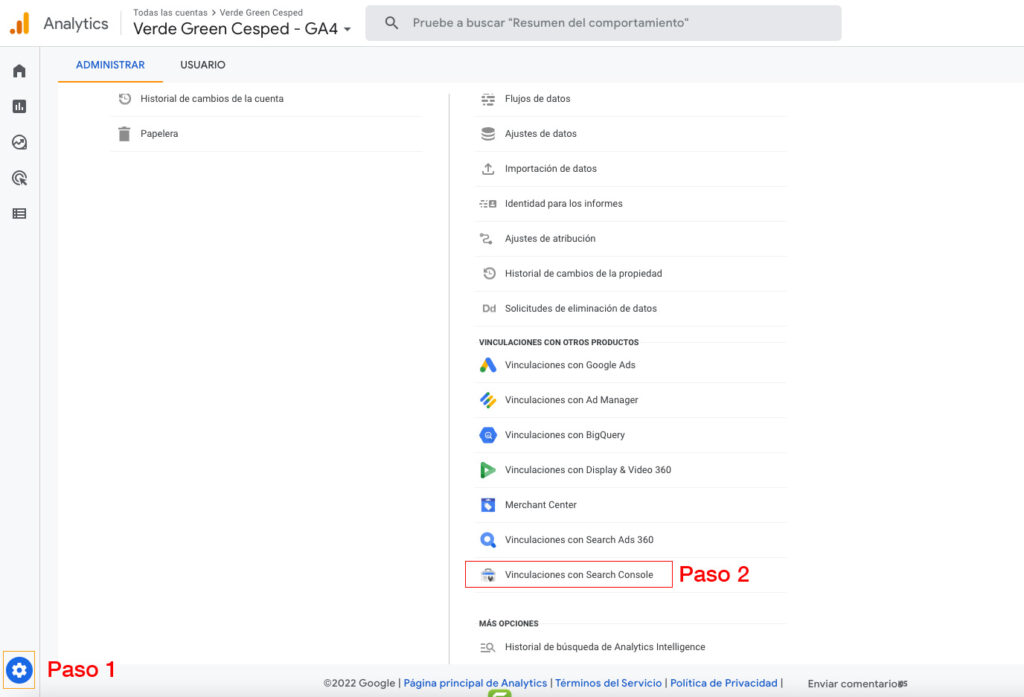This screenshot has height=697, width=1024.
Task: Open the Explore icon in sidebar
Action: tap(19, 142)
